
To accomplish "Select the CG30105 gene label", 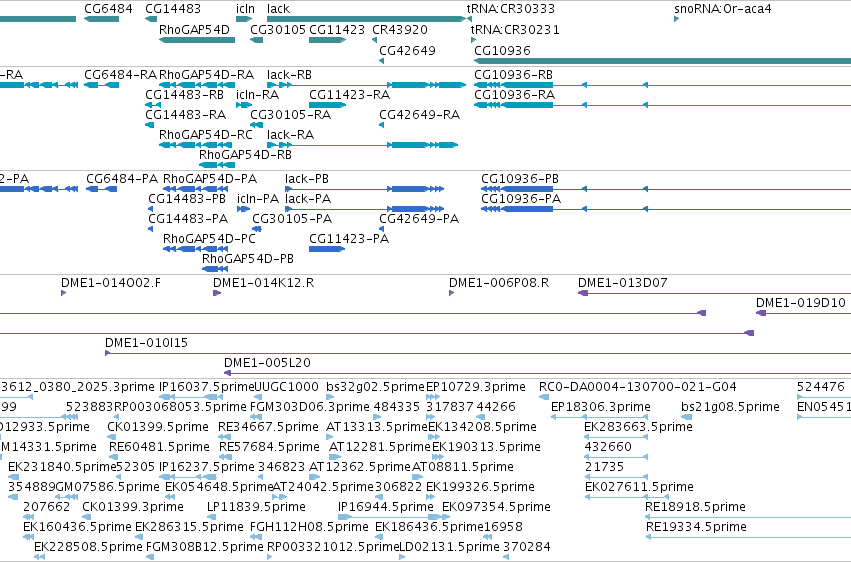I will coord(278,30).
